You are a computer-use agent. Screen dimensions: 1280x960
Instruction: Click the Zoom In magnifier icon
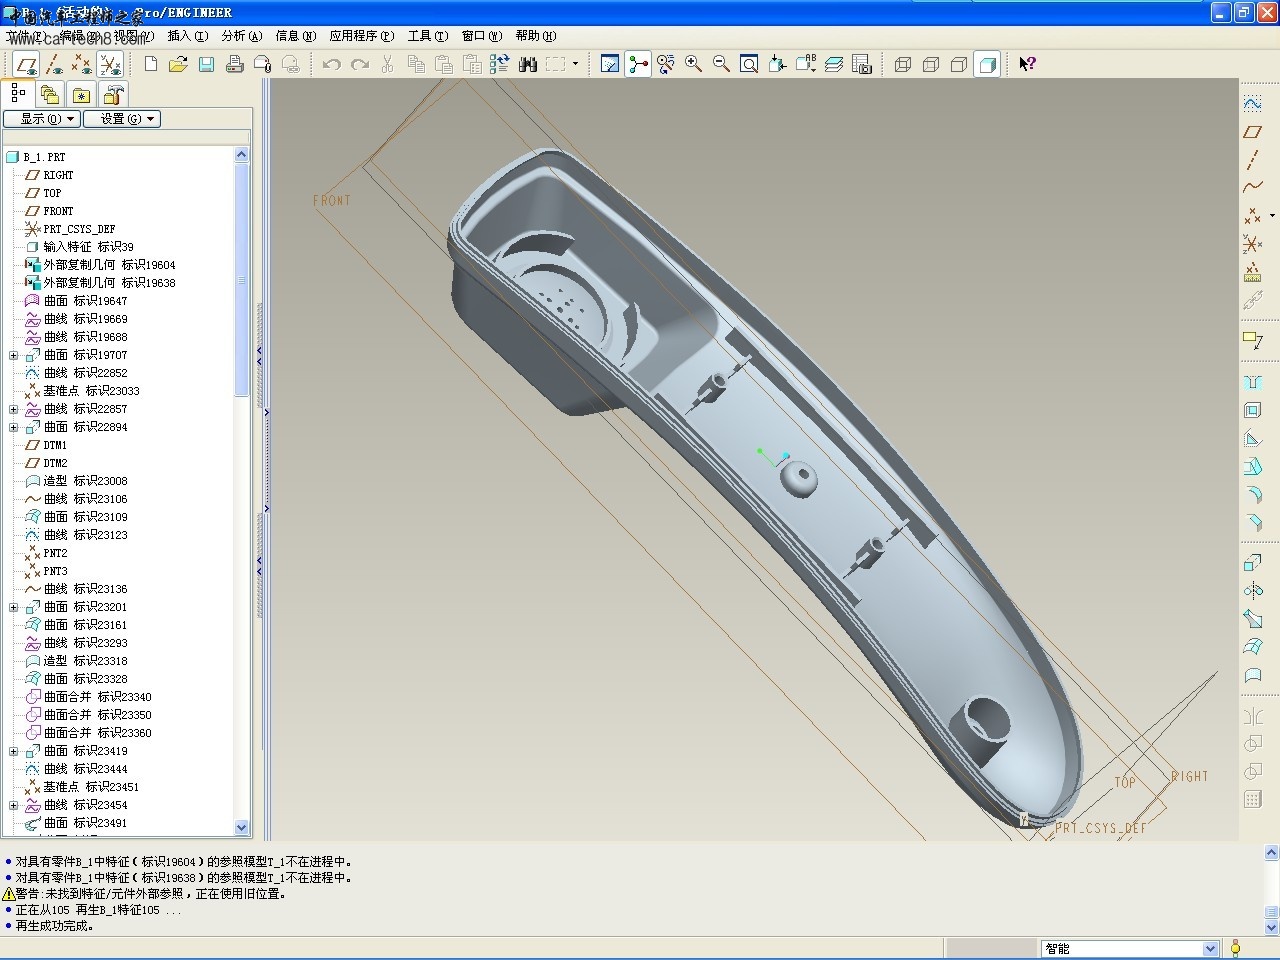click(693, 64)
